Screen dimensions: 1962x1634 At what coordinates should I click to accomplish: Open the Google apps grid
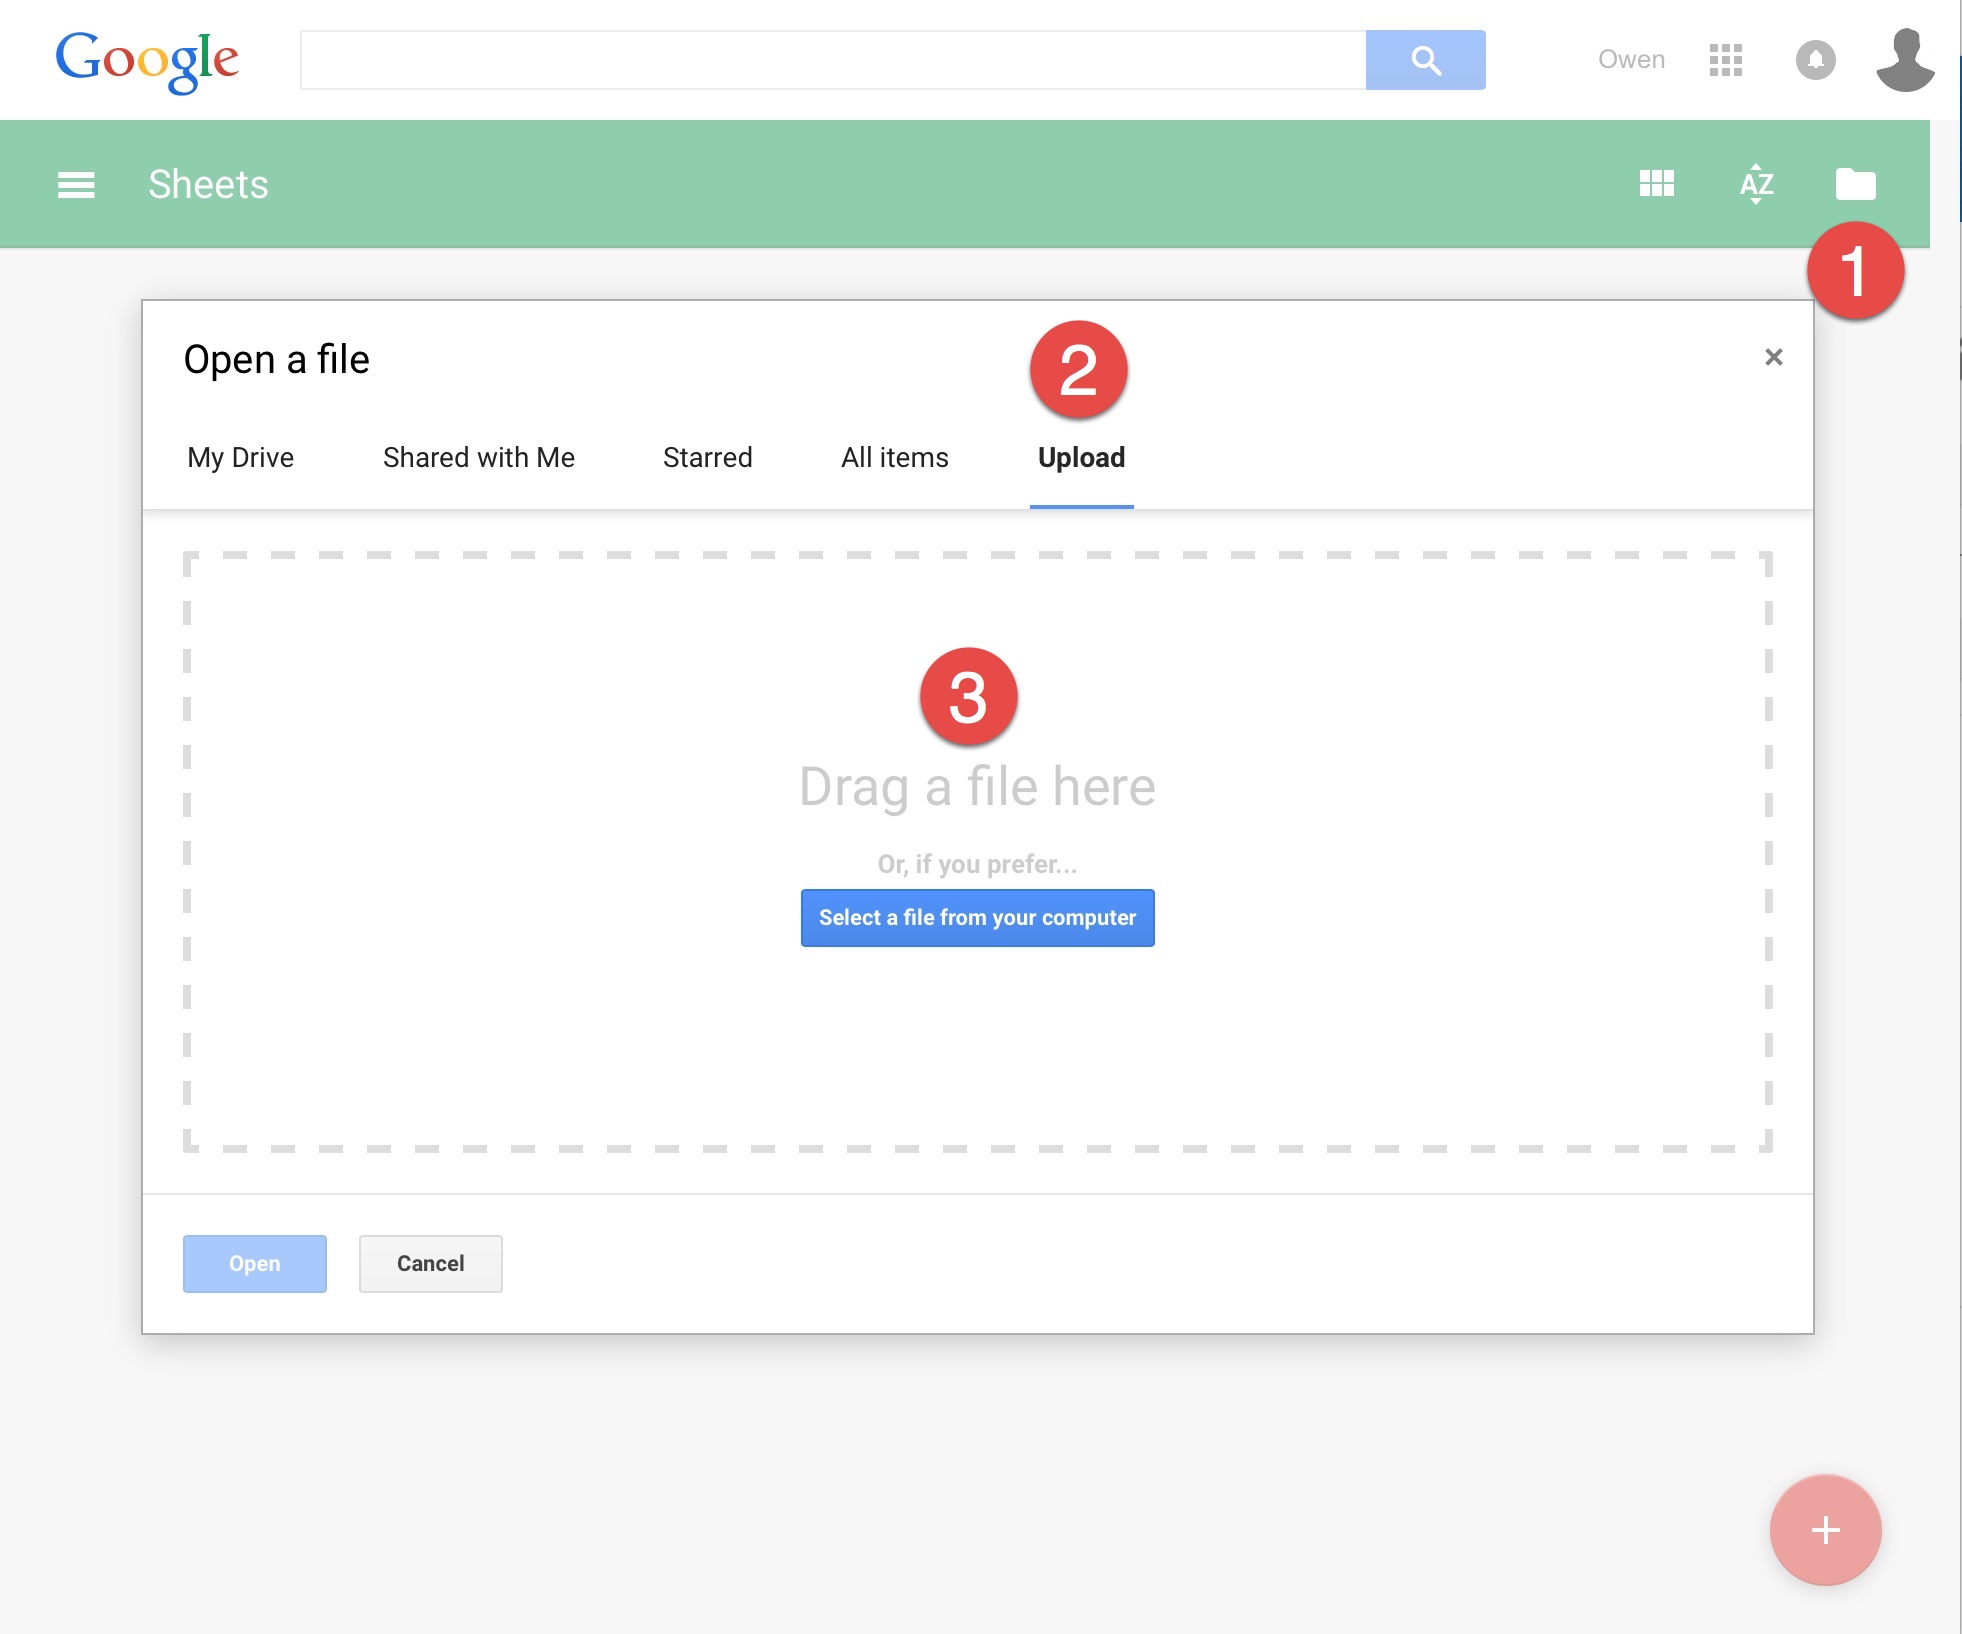[x=1725, y=60]
